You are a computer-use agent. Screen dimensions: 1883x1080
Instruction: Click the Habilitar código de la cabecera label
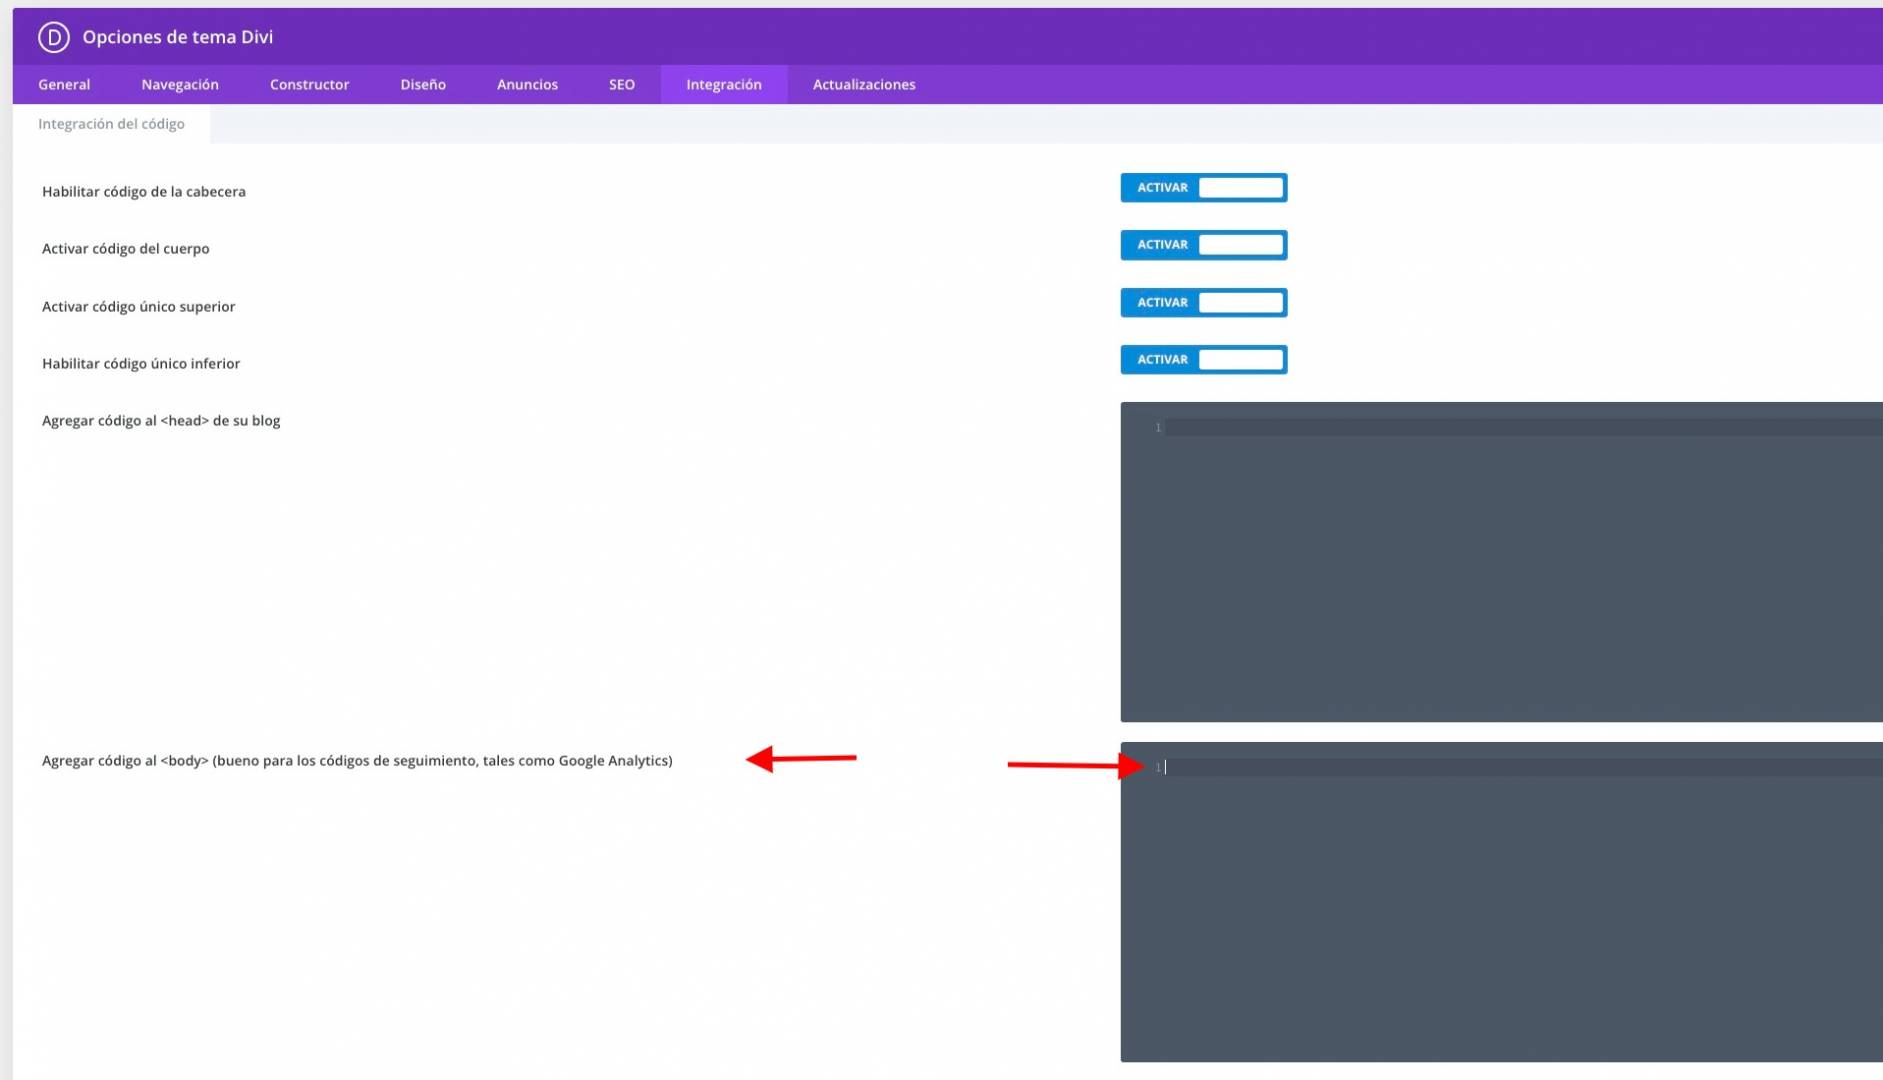click(x=144, y=192)
